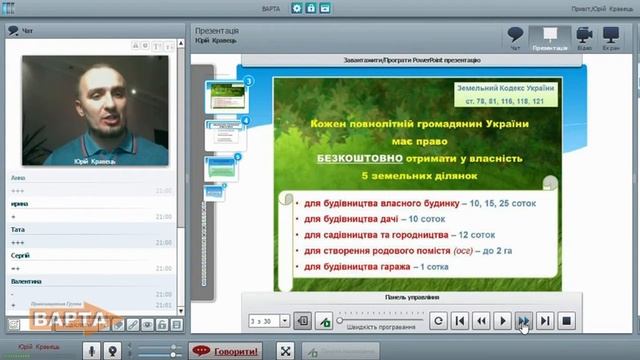Start playback with the play button
Image resolution: width=640 pixels, height=360 pixels.
click(502, 321)
